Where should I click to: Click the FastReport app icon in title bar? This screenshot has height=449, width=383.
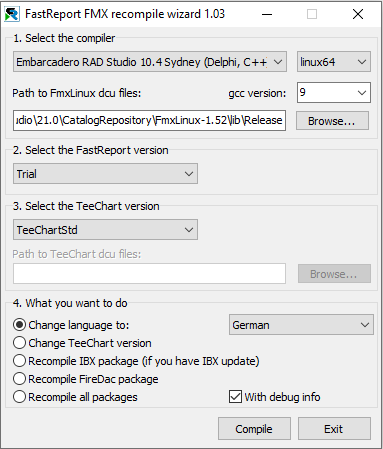click(12, 14)
